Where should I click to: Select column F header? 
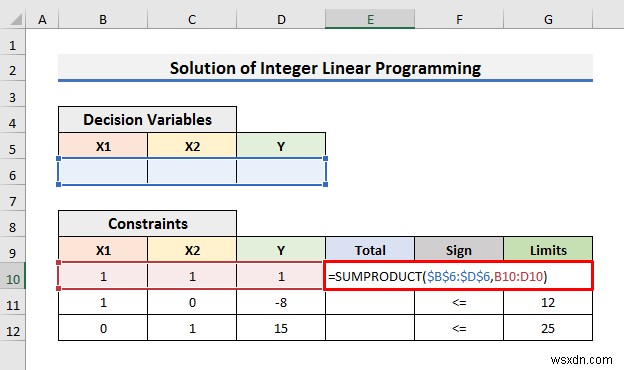pyautogui.click(x=459, y=19)
